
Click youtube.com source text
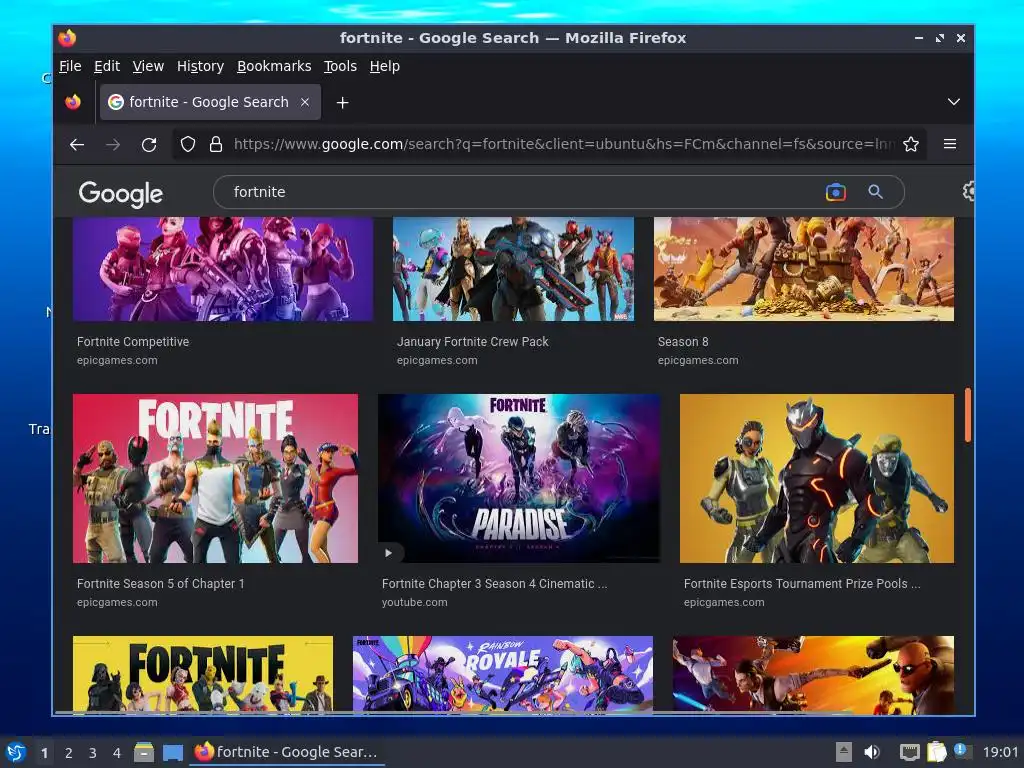pos(415,602)
